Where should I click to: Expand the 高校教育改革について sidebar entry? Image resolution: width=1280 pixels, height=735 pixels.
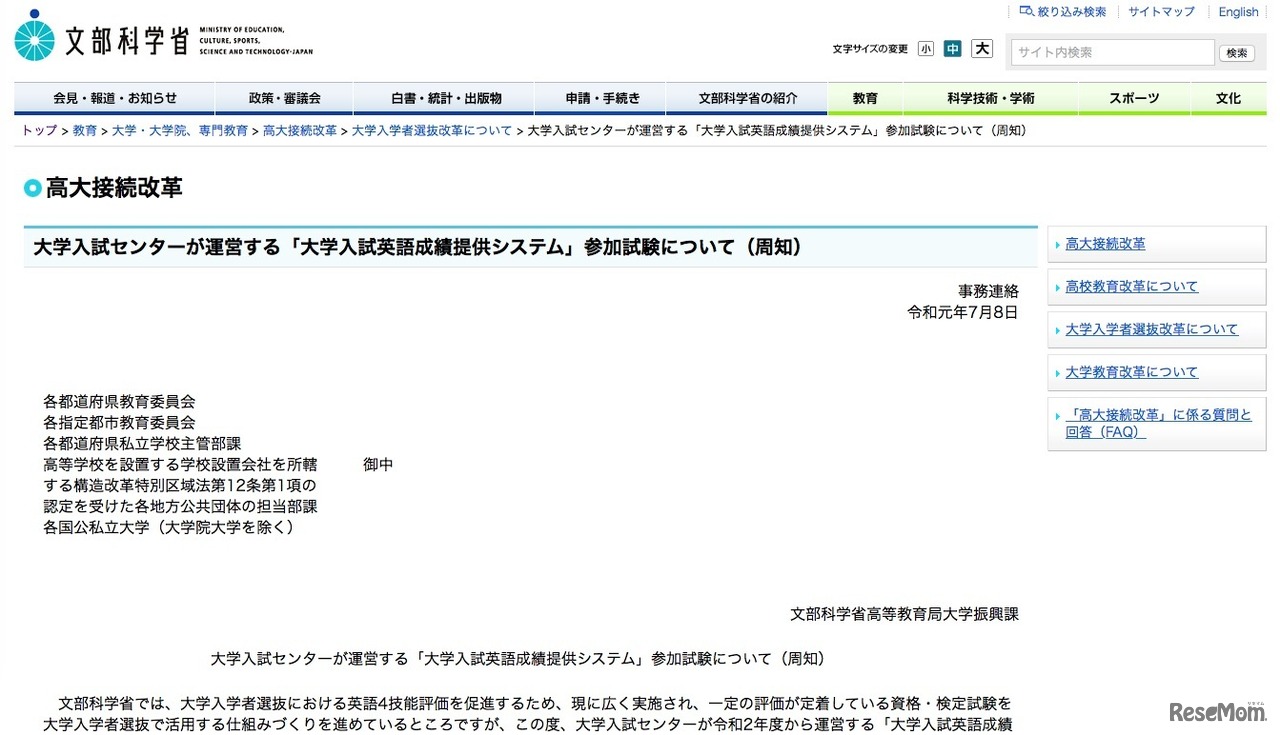(x=1132, y=286)
